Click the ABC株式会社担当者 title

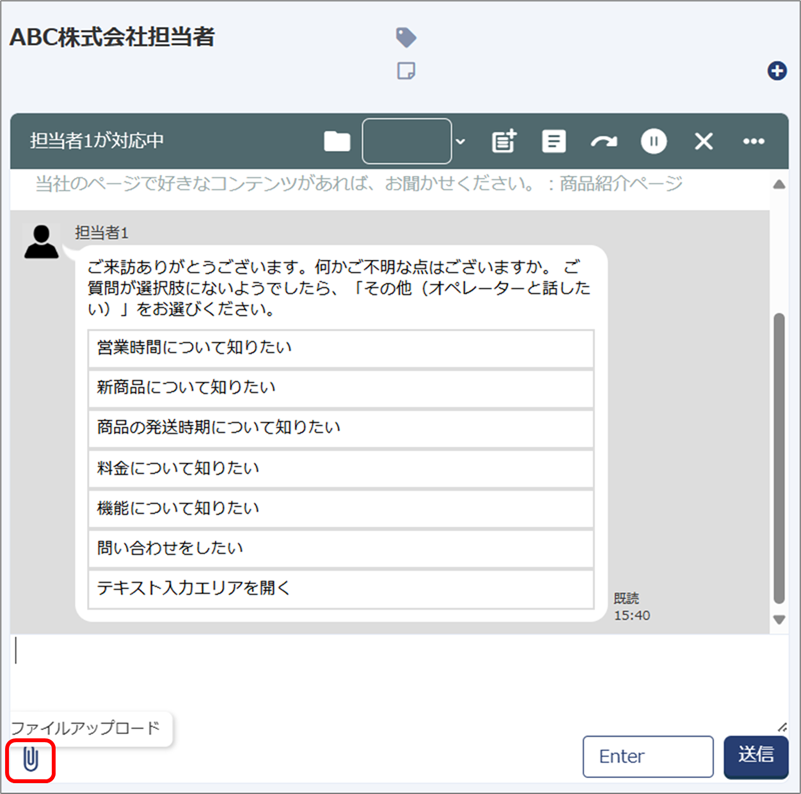tap(112, 37)
